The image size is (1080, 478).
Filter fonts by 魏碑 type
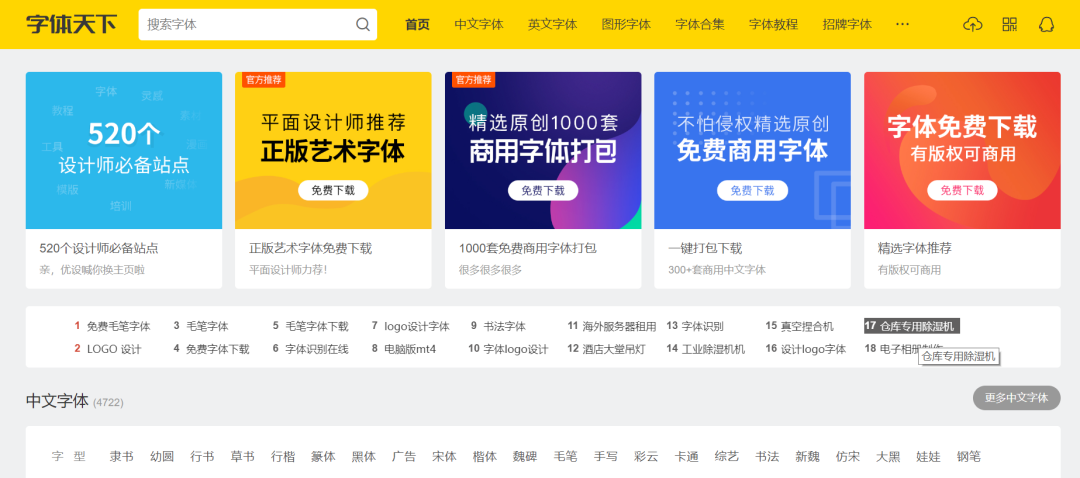click(525, 457)
